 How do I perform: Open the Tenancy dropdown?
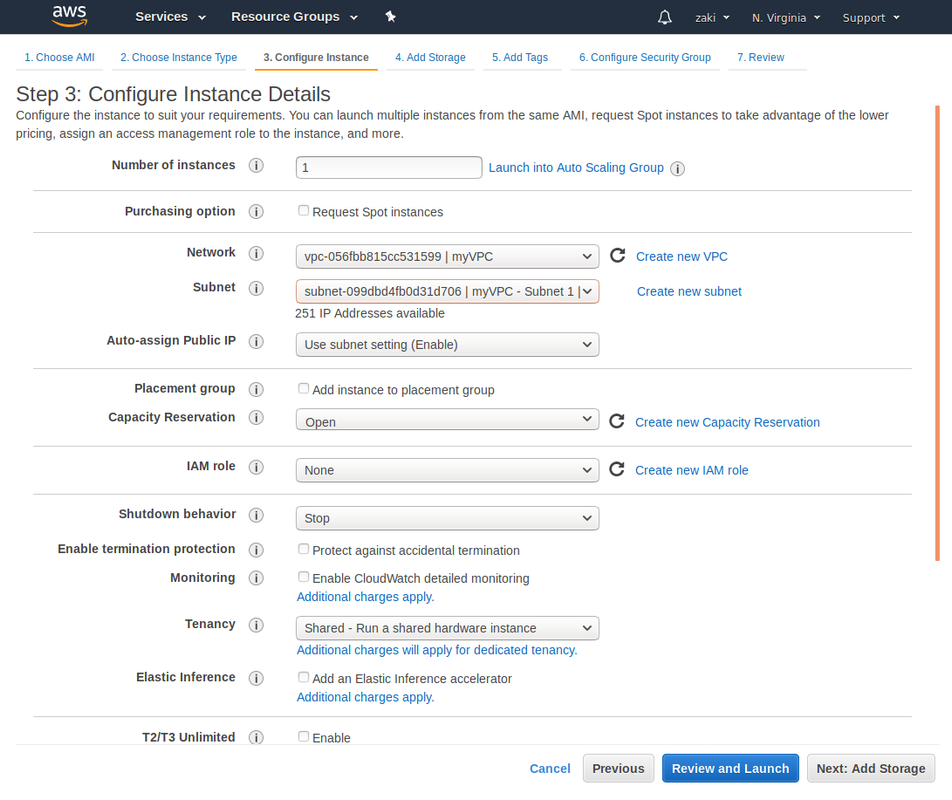447,628
